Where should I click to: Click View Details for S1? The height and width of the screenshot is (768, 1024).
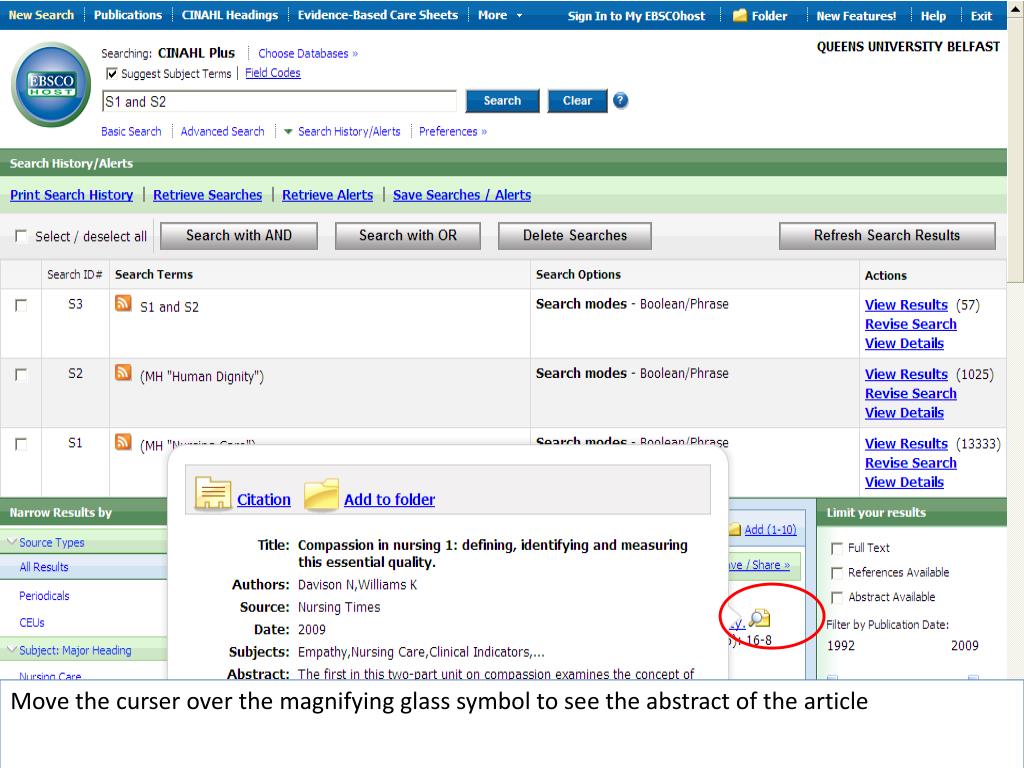click(x=904, y=482)
